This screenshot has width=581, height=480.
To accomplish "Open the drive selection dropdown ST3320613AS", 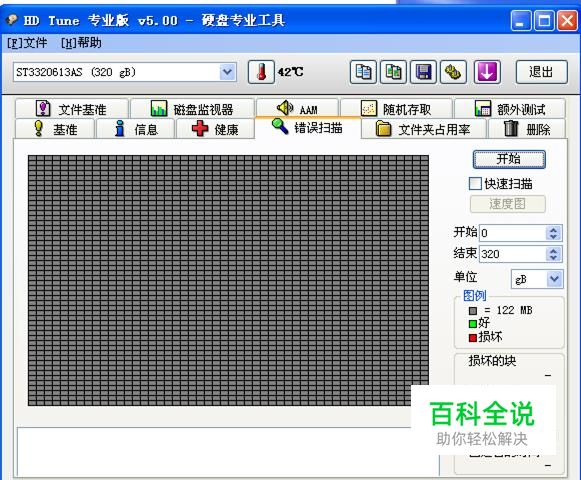I will (x=125, y=72).
